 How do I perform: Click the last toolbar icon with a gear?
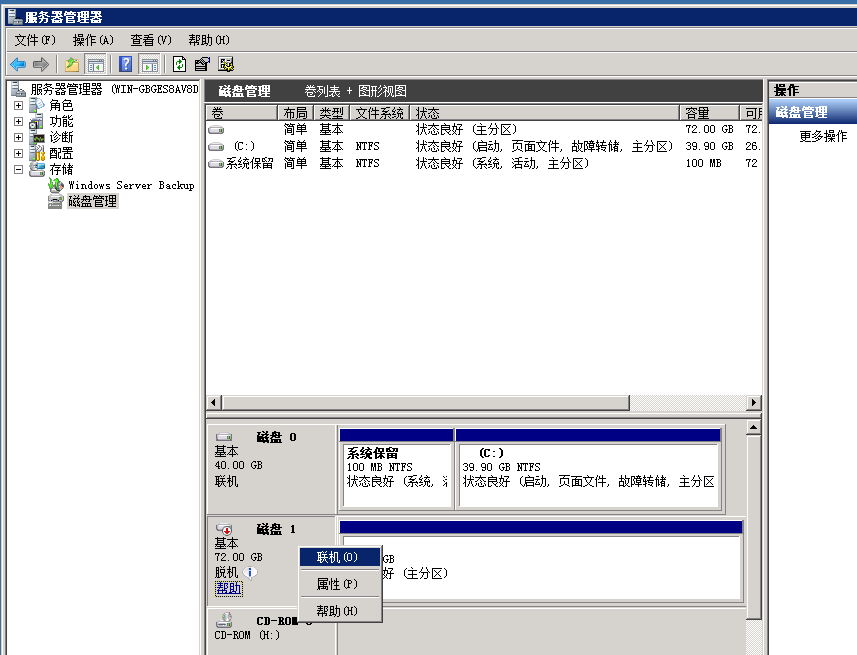pyautogui.click(x=226, y=64)
